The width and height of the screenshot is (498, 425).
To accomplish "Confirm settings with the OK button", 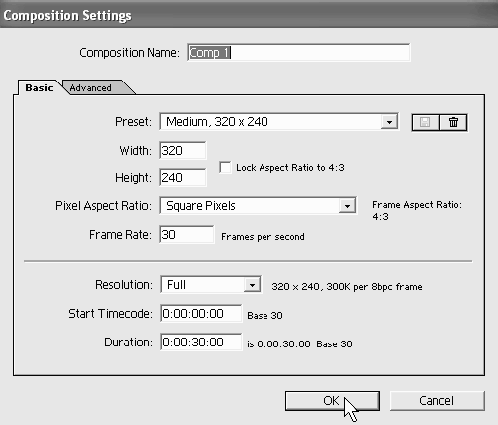I will pyautogui.click(x=332, y=401).
